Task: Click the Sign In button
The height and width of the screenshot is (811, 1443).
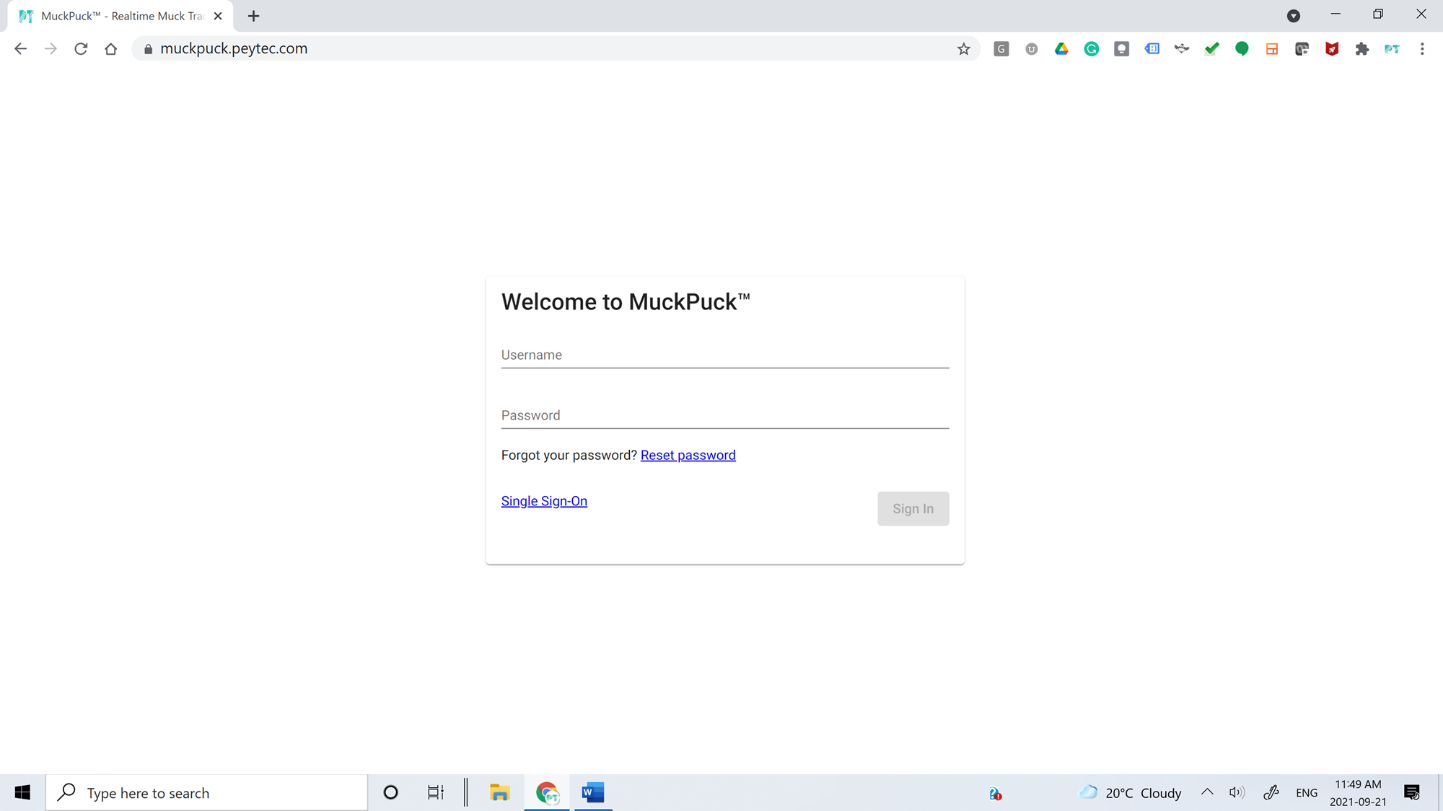Action: pyautogui.click(x=913, y=509)
